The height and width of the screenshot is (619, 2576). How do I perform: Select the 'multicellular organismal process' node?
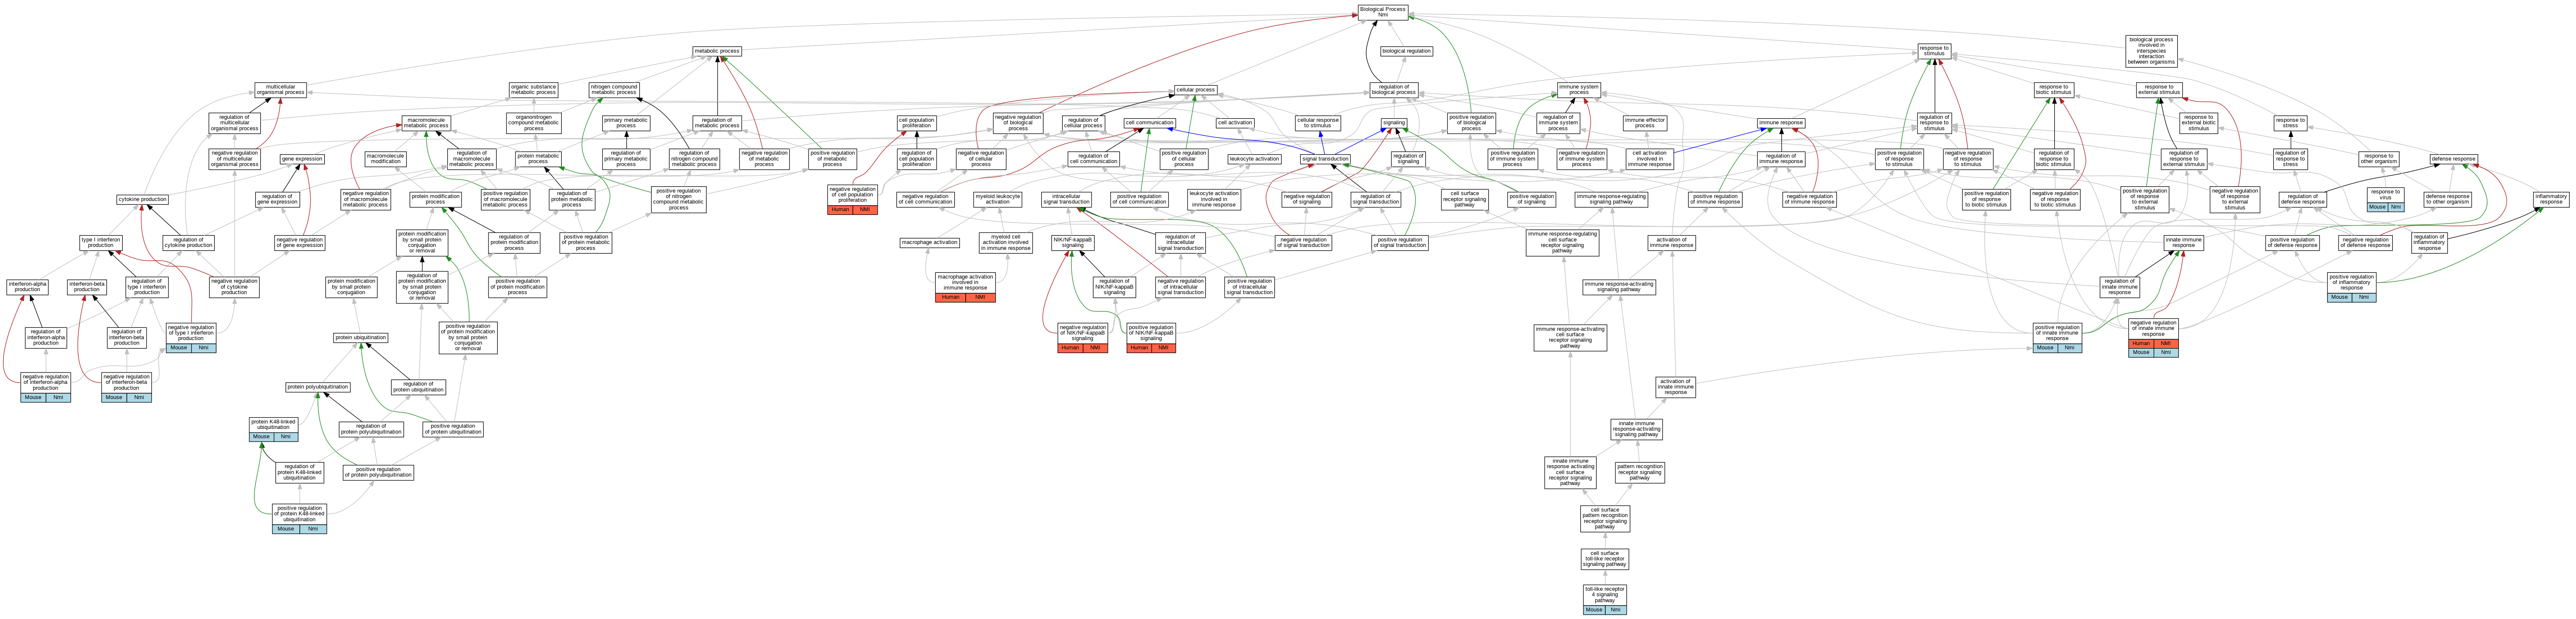281,90
